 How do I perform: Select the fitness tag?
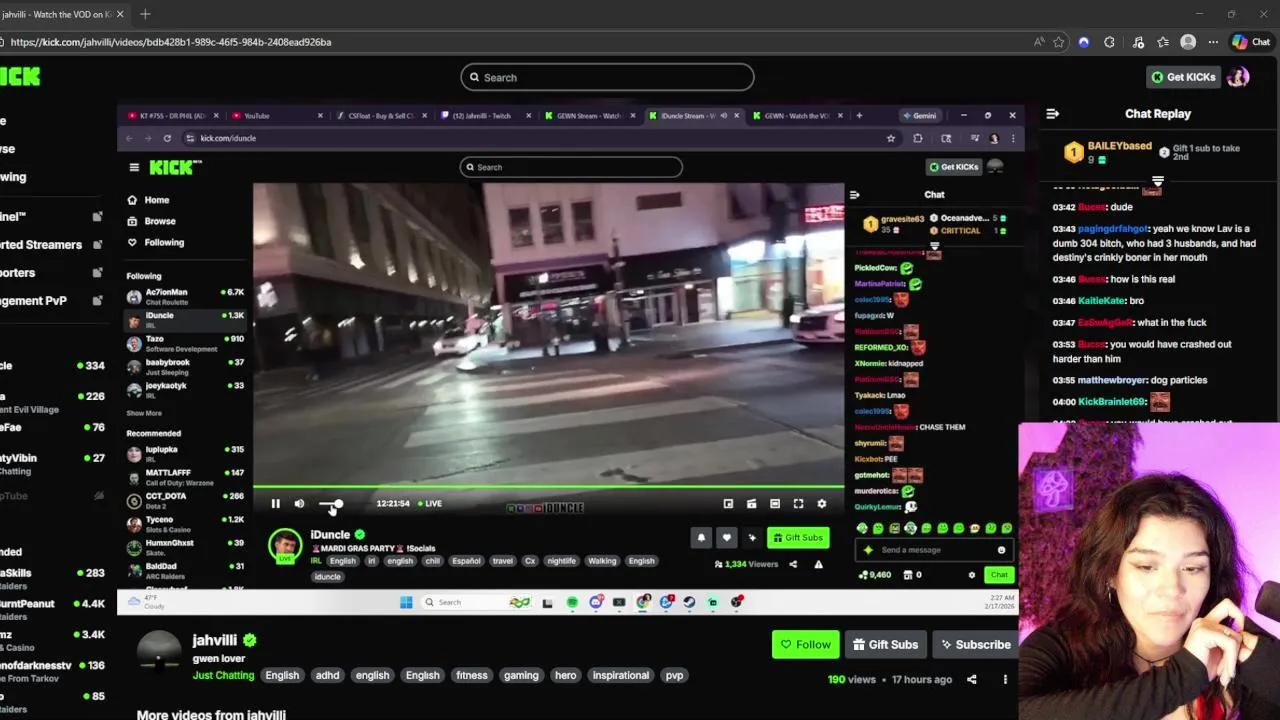coord(472,675)
